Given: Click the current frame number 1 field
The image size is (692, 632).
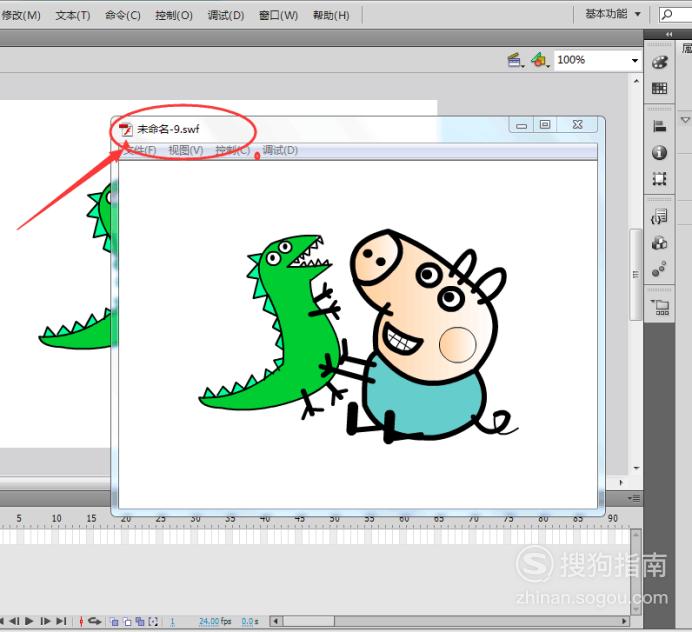Looking at the screenshot, I should [x=173, y=621].
